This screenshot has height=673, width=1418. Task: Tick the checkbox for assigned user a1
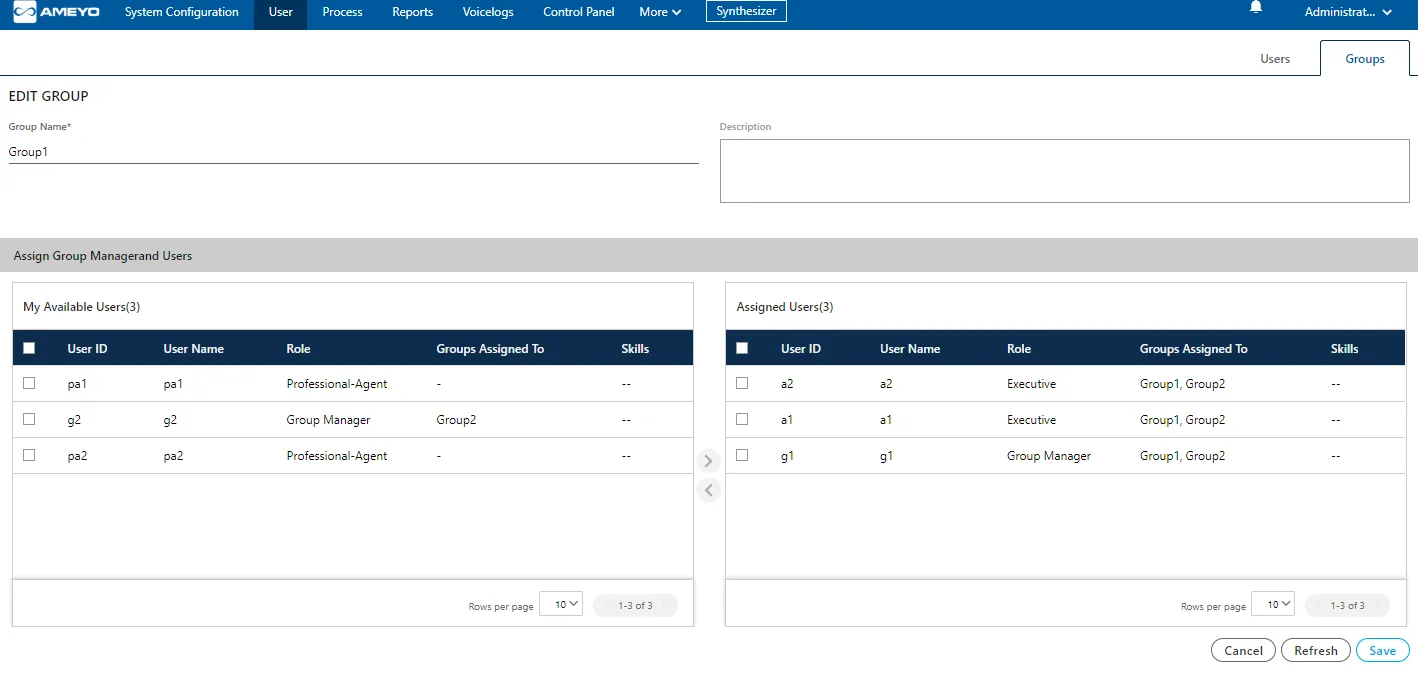pos(742,419)
